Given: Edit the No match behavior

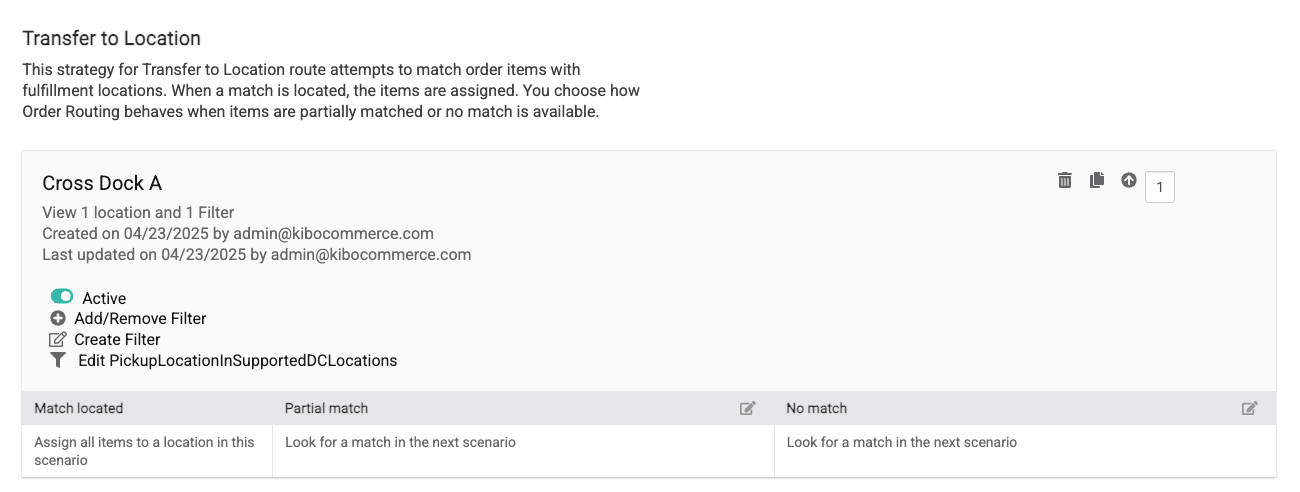Looking at the screenshot, I should (1249, 408).
